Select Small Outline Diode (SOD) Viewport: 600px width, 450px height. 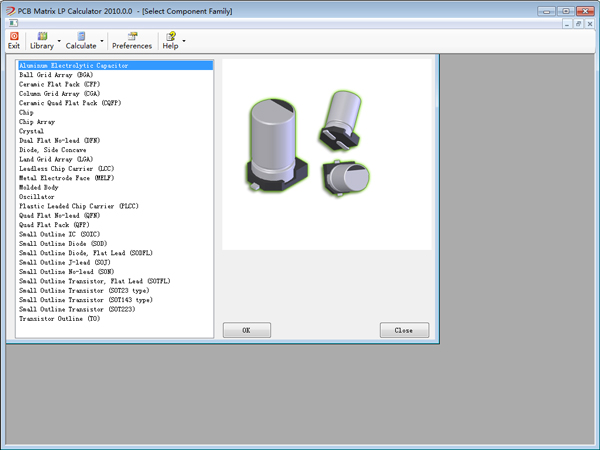click(115, 243)
